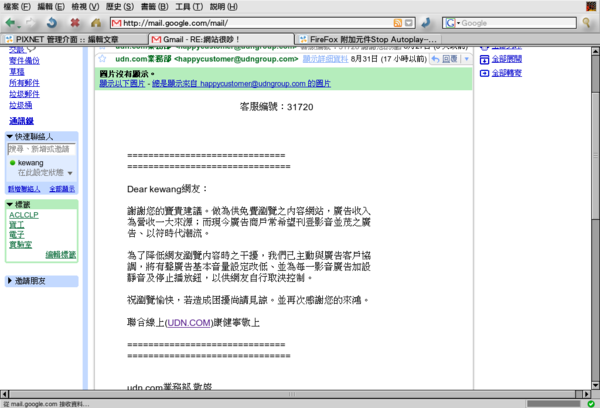Focus the Google search field
Image resolution: width=600 pixels, height=408 pixels.
[x=518, y=23]
